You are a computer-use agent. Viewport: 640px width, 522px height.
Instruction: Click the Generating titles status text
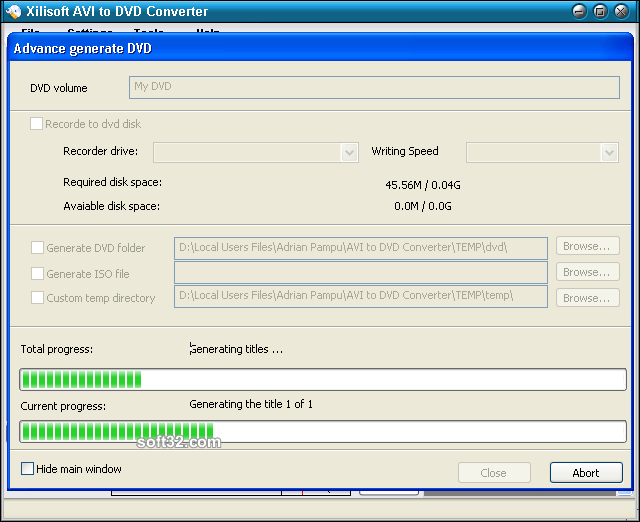[x=236, y=349]
